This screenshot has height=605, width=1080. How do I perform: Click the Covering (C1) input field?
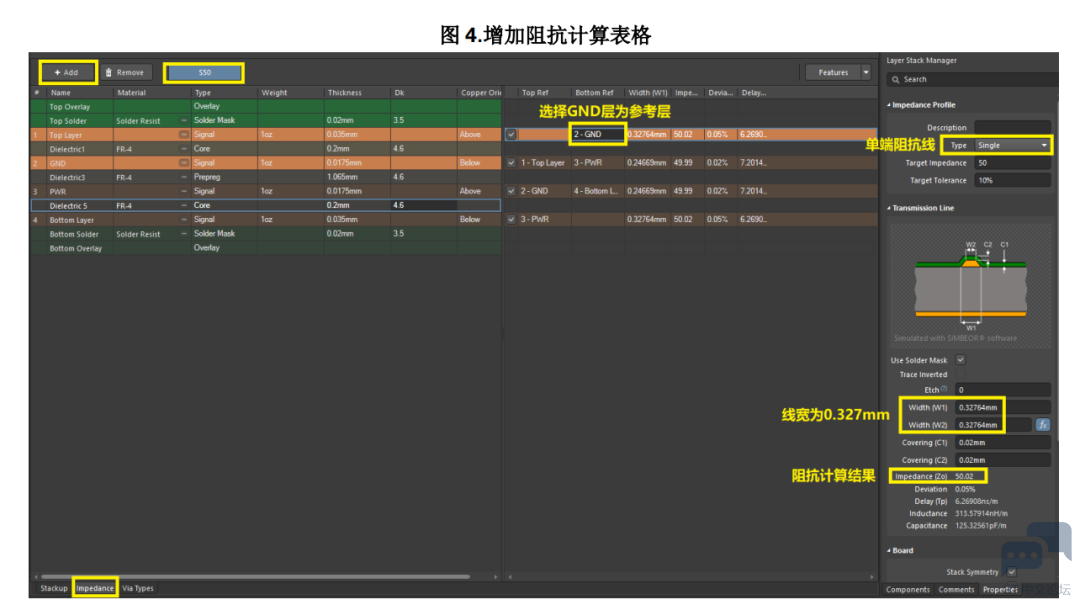(1003, 442)
